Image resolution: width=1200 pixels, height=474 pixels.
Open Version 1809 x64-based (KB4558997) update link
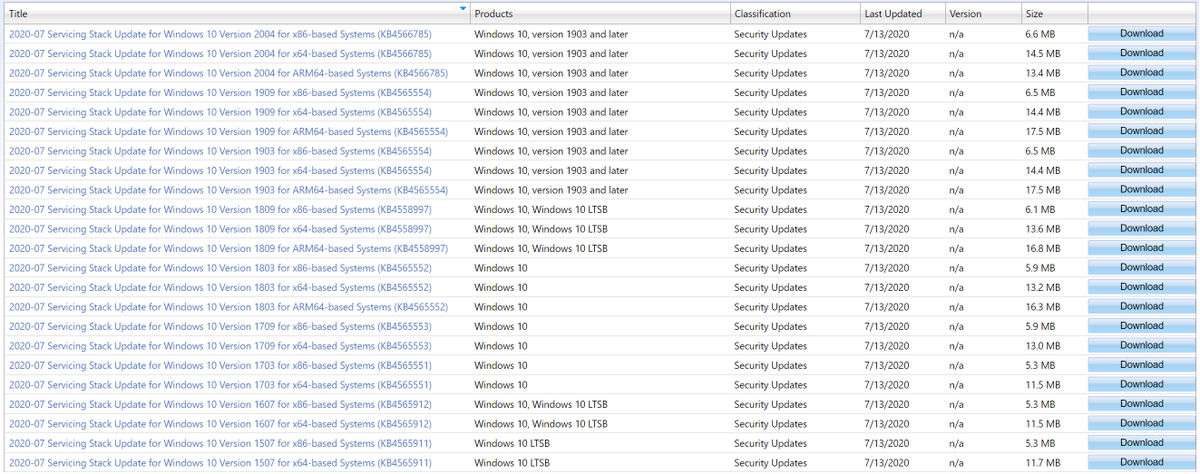tap(220, 229)
